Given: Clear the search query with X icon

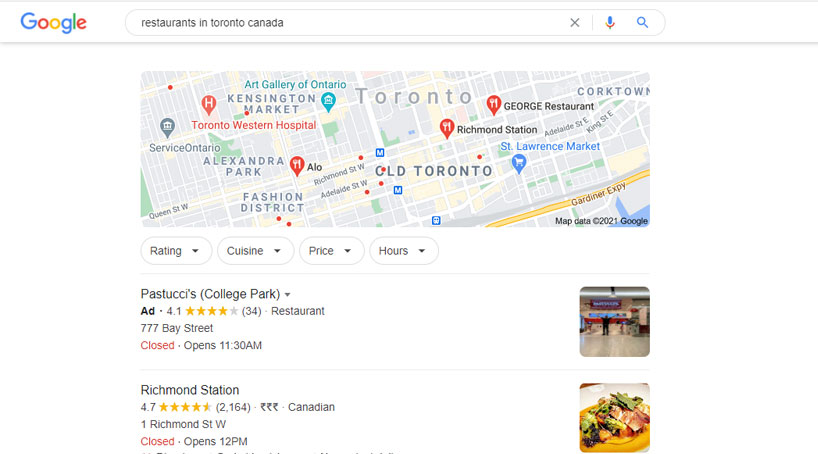Looking at the screenshot, I should point(574,22).
